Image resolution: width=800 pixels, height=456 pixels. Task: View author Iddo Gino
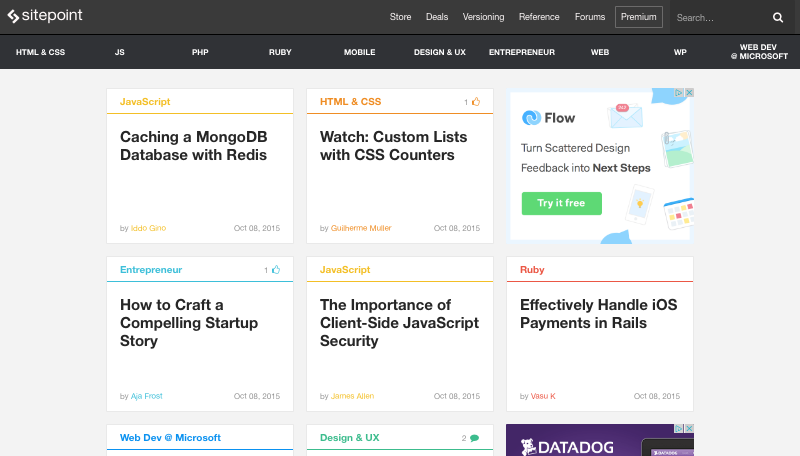pyautogui.click(x=148, y=228)
